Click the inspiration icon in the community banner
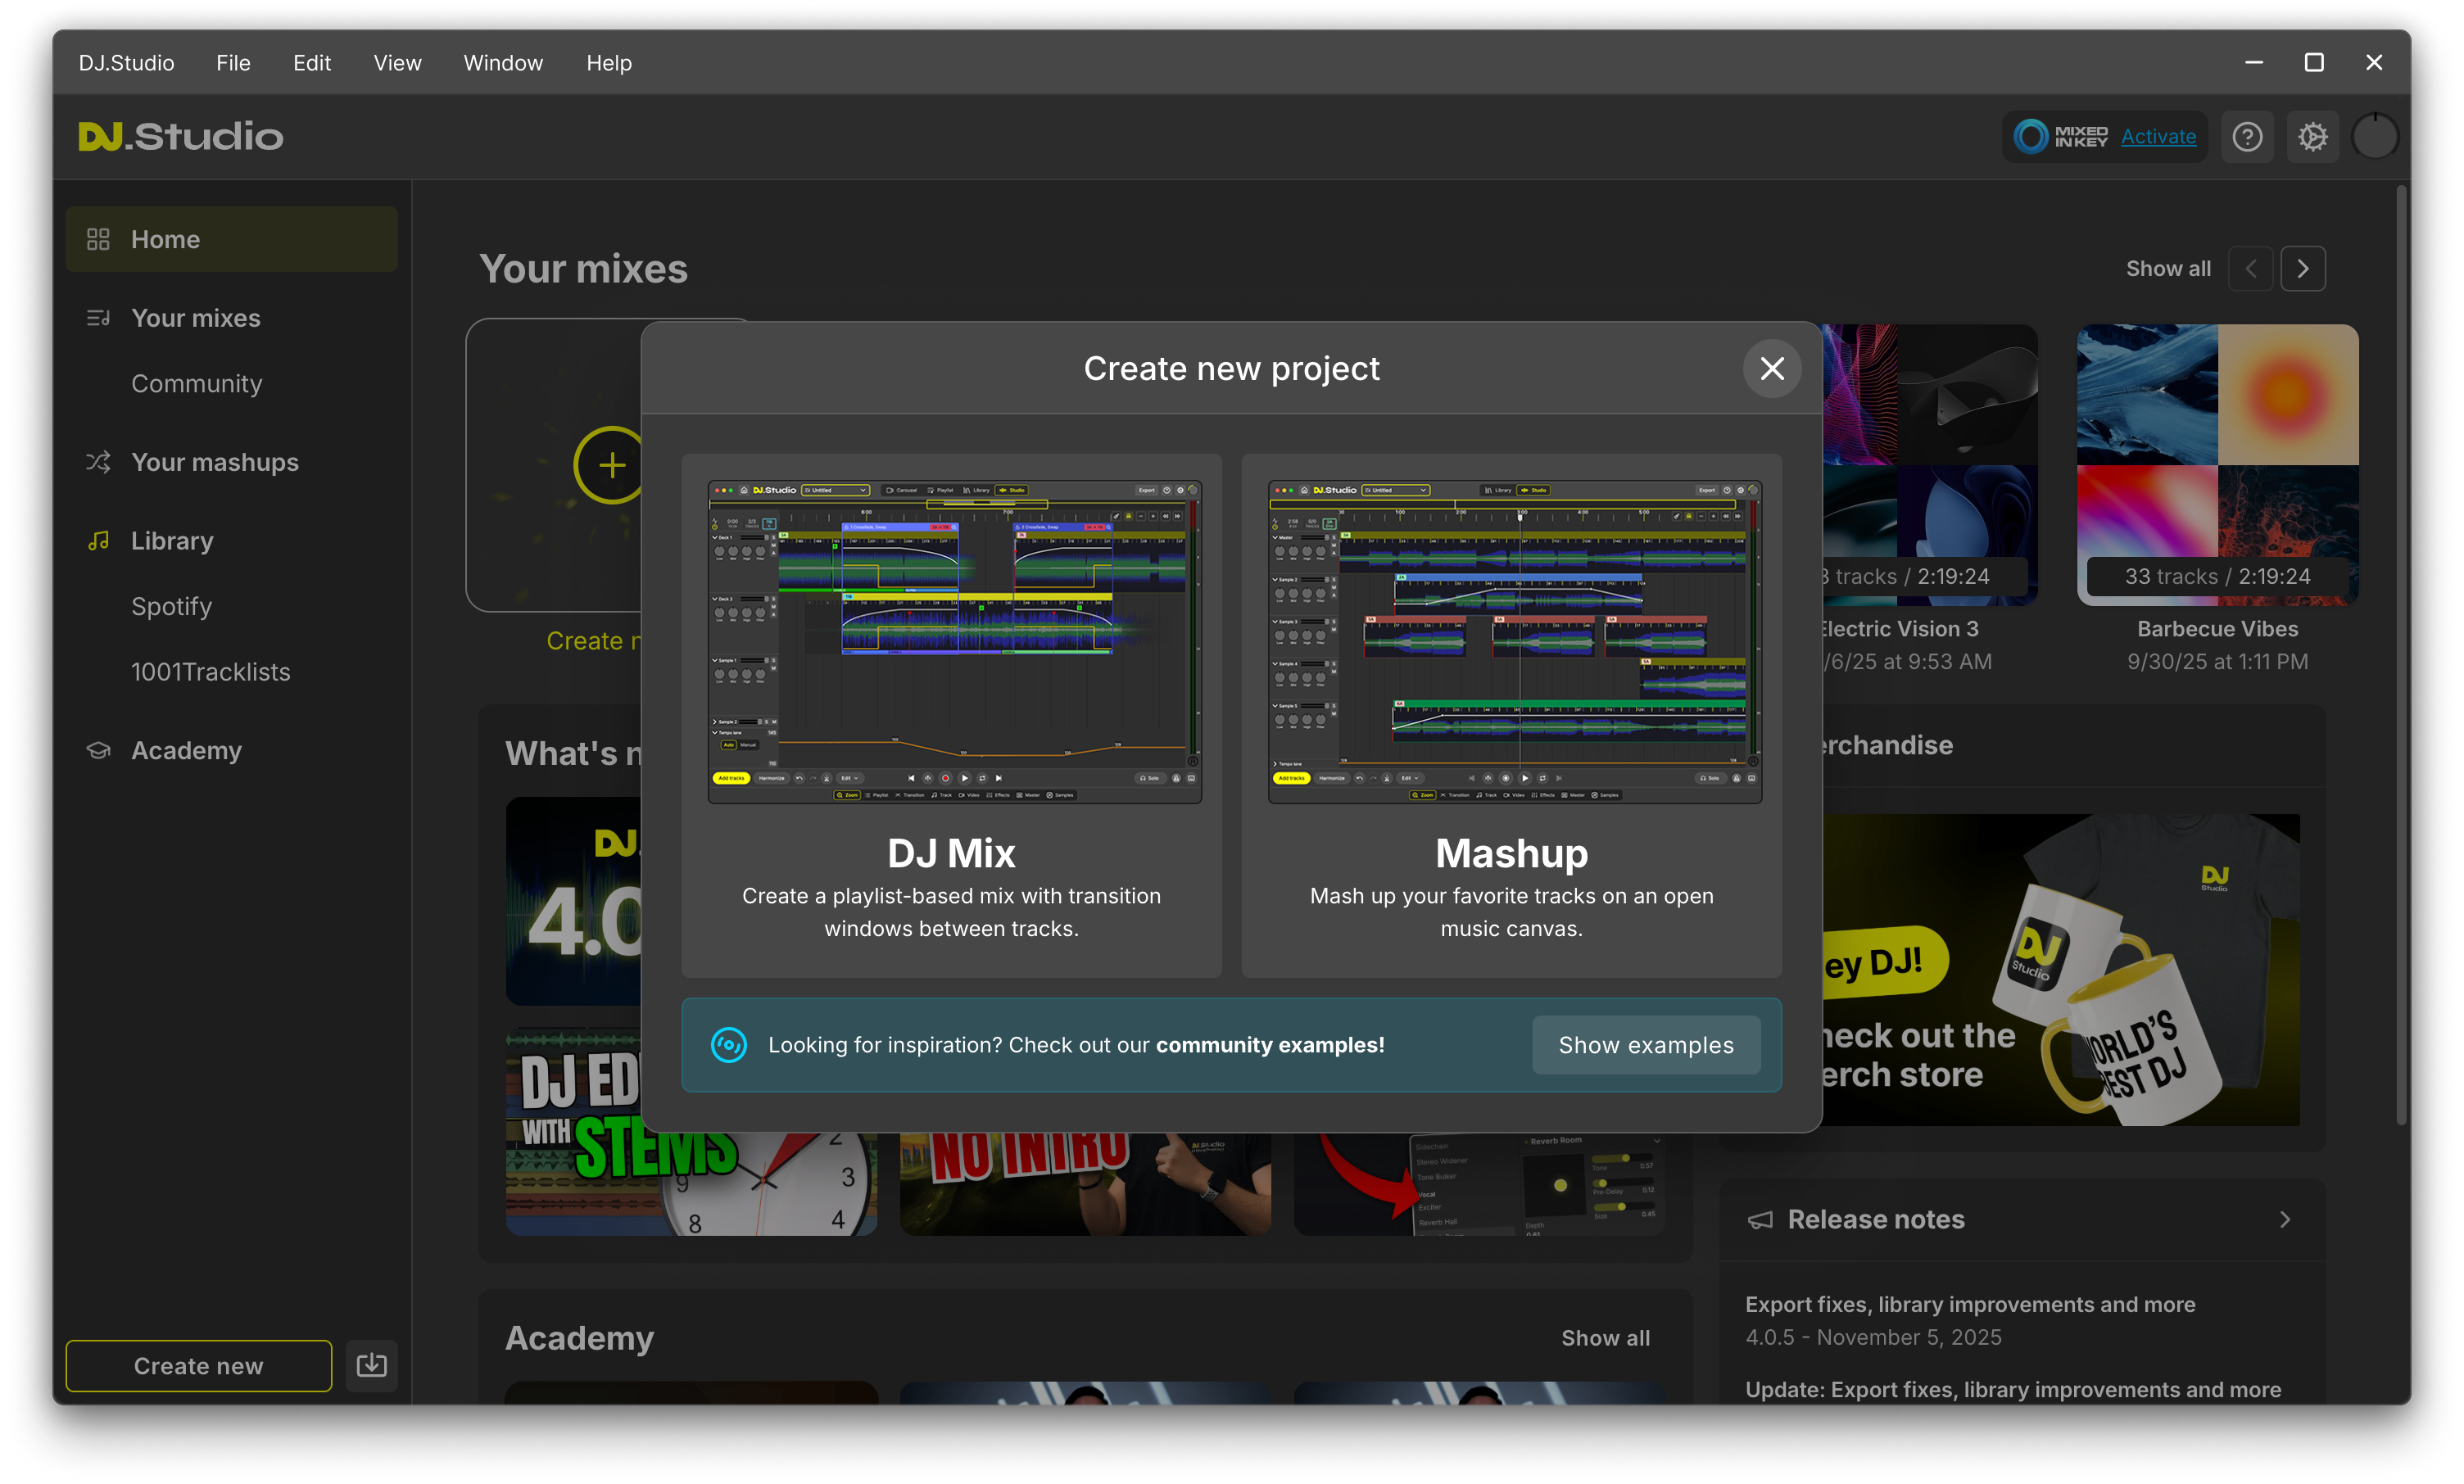Image resolution: width=2464 pixels, height=1484 pixels. click(x=729, y=1044)
